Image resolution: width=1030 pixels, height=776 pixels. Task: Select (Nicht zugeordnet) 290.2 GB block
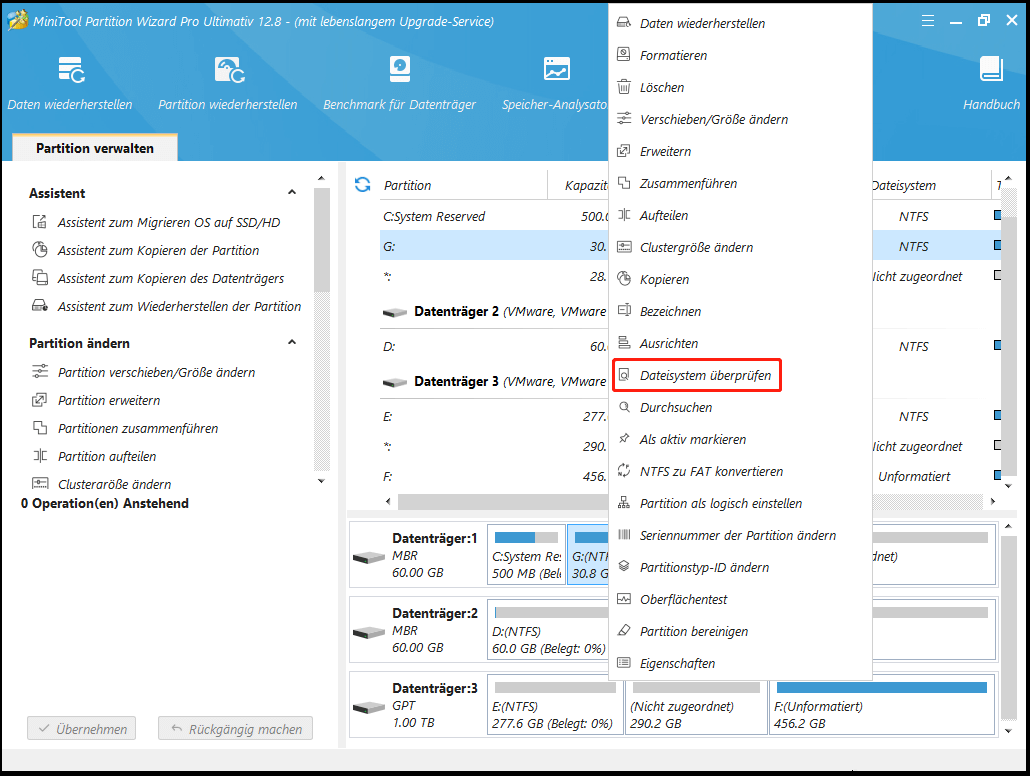click(x=696, y=706)
